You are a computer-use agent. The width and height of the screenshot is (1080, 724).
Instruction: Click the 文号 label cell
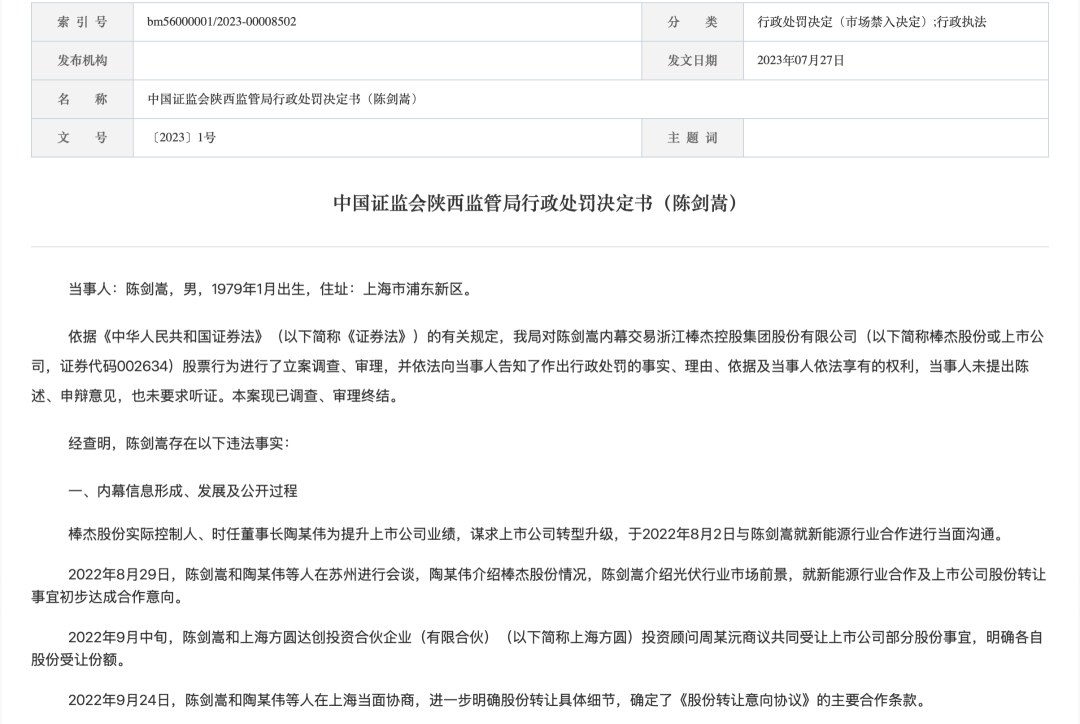(x=81, y=138)
